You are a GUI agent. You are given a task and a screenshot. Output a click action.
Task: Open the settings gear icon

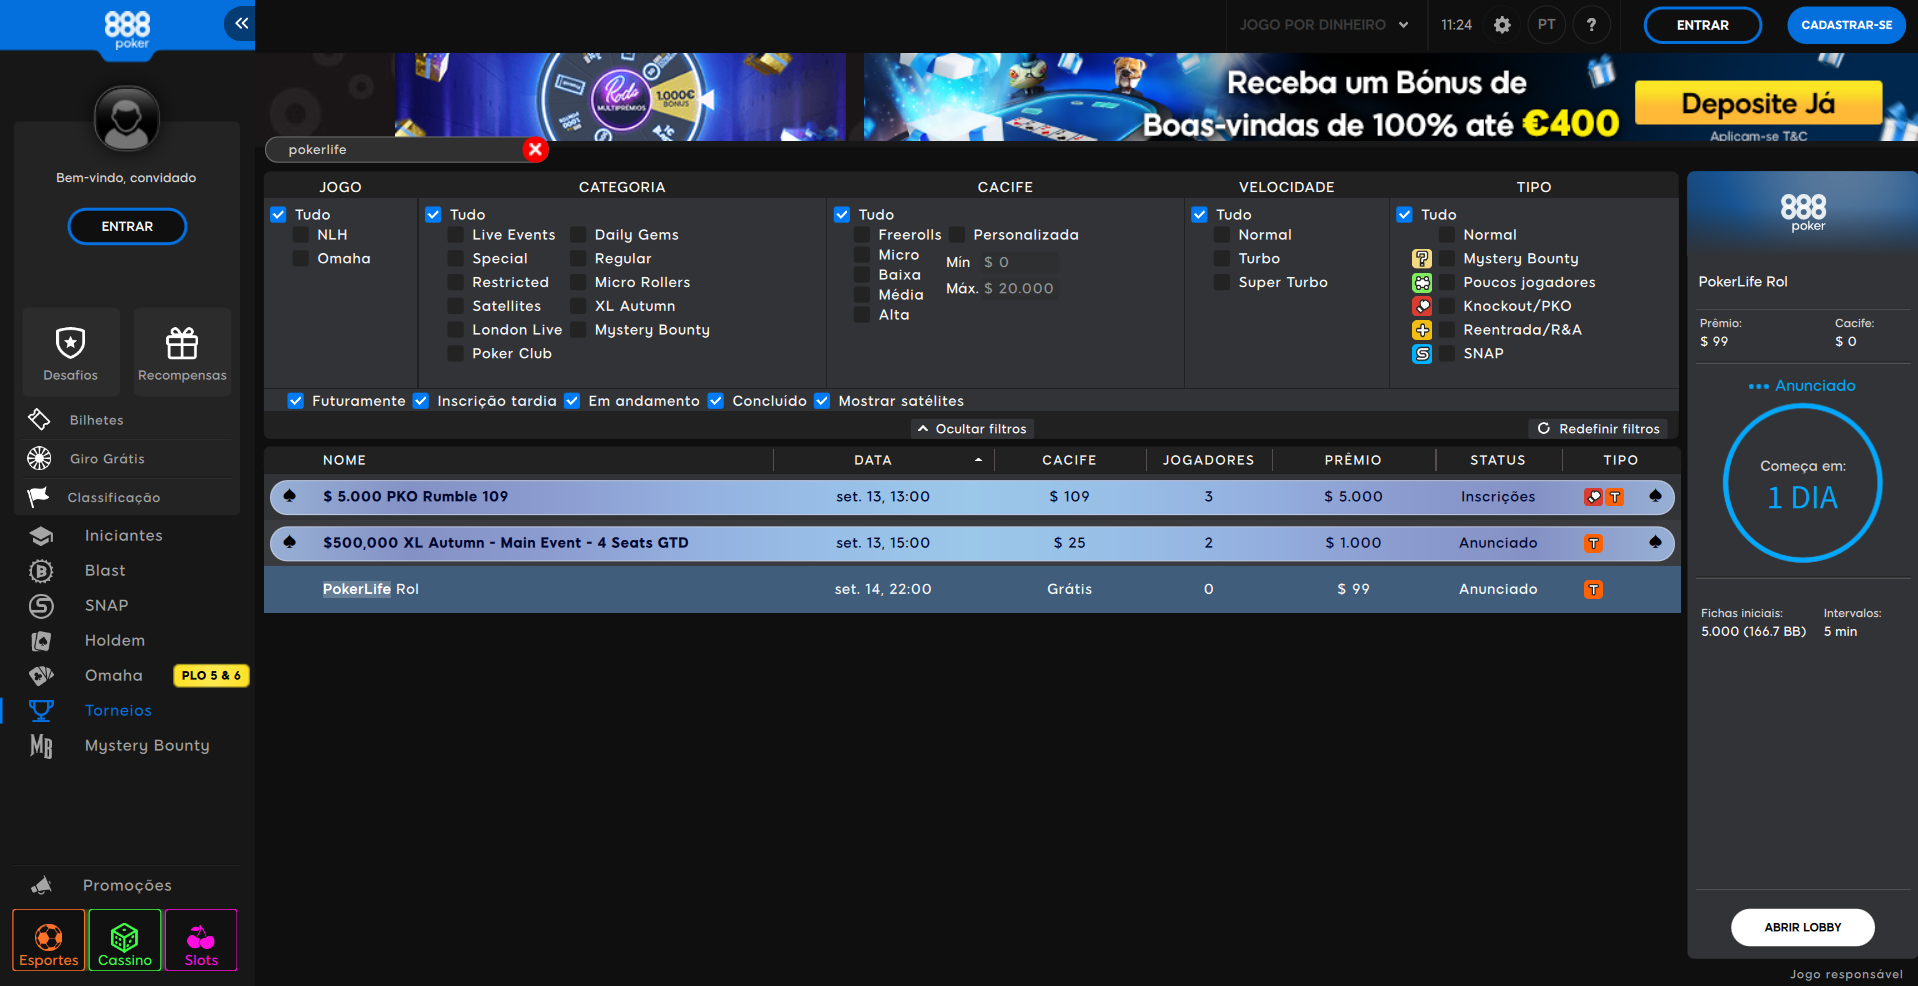tap(1502, 25)
